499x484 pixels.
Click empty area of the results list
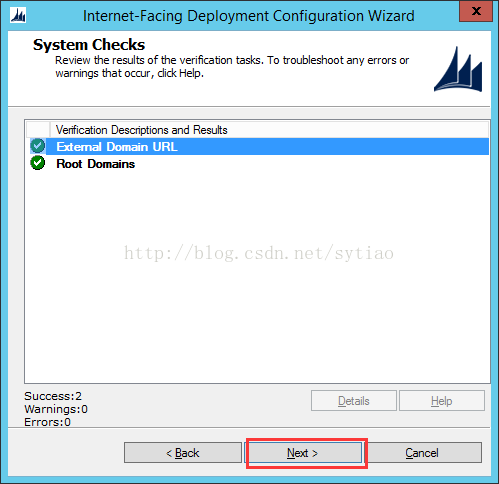257,277
